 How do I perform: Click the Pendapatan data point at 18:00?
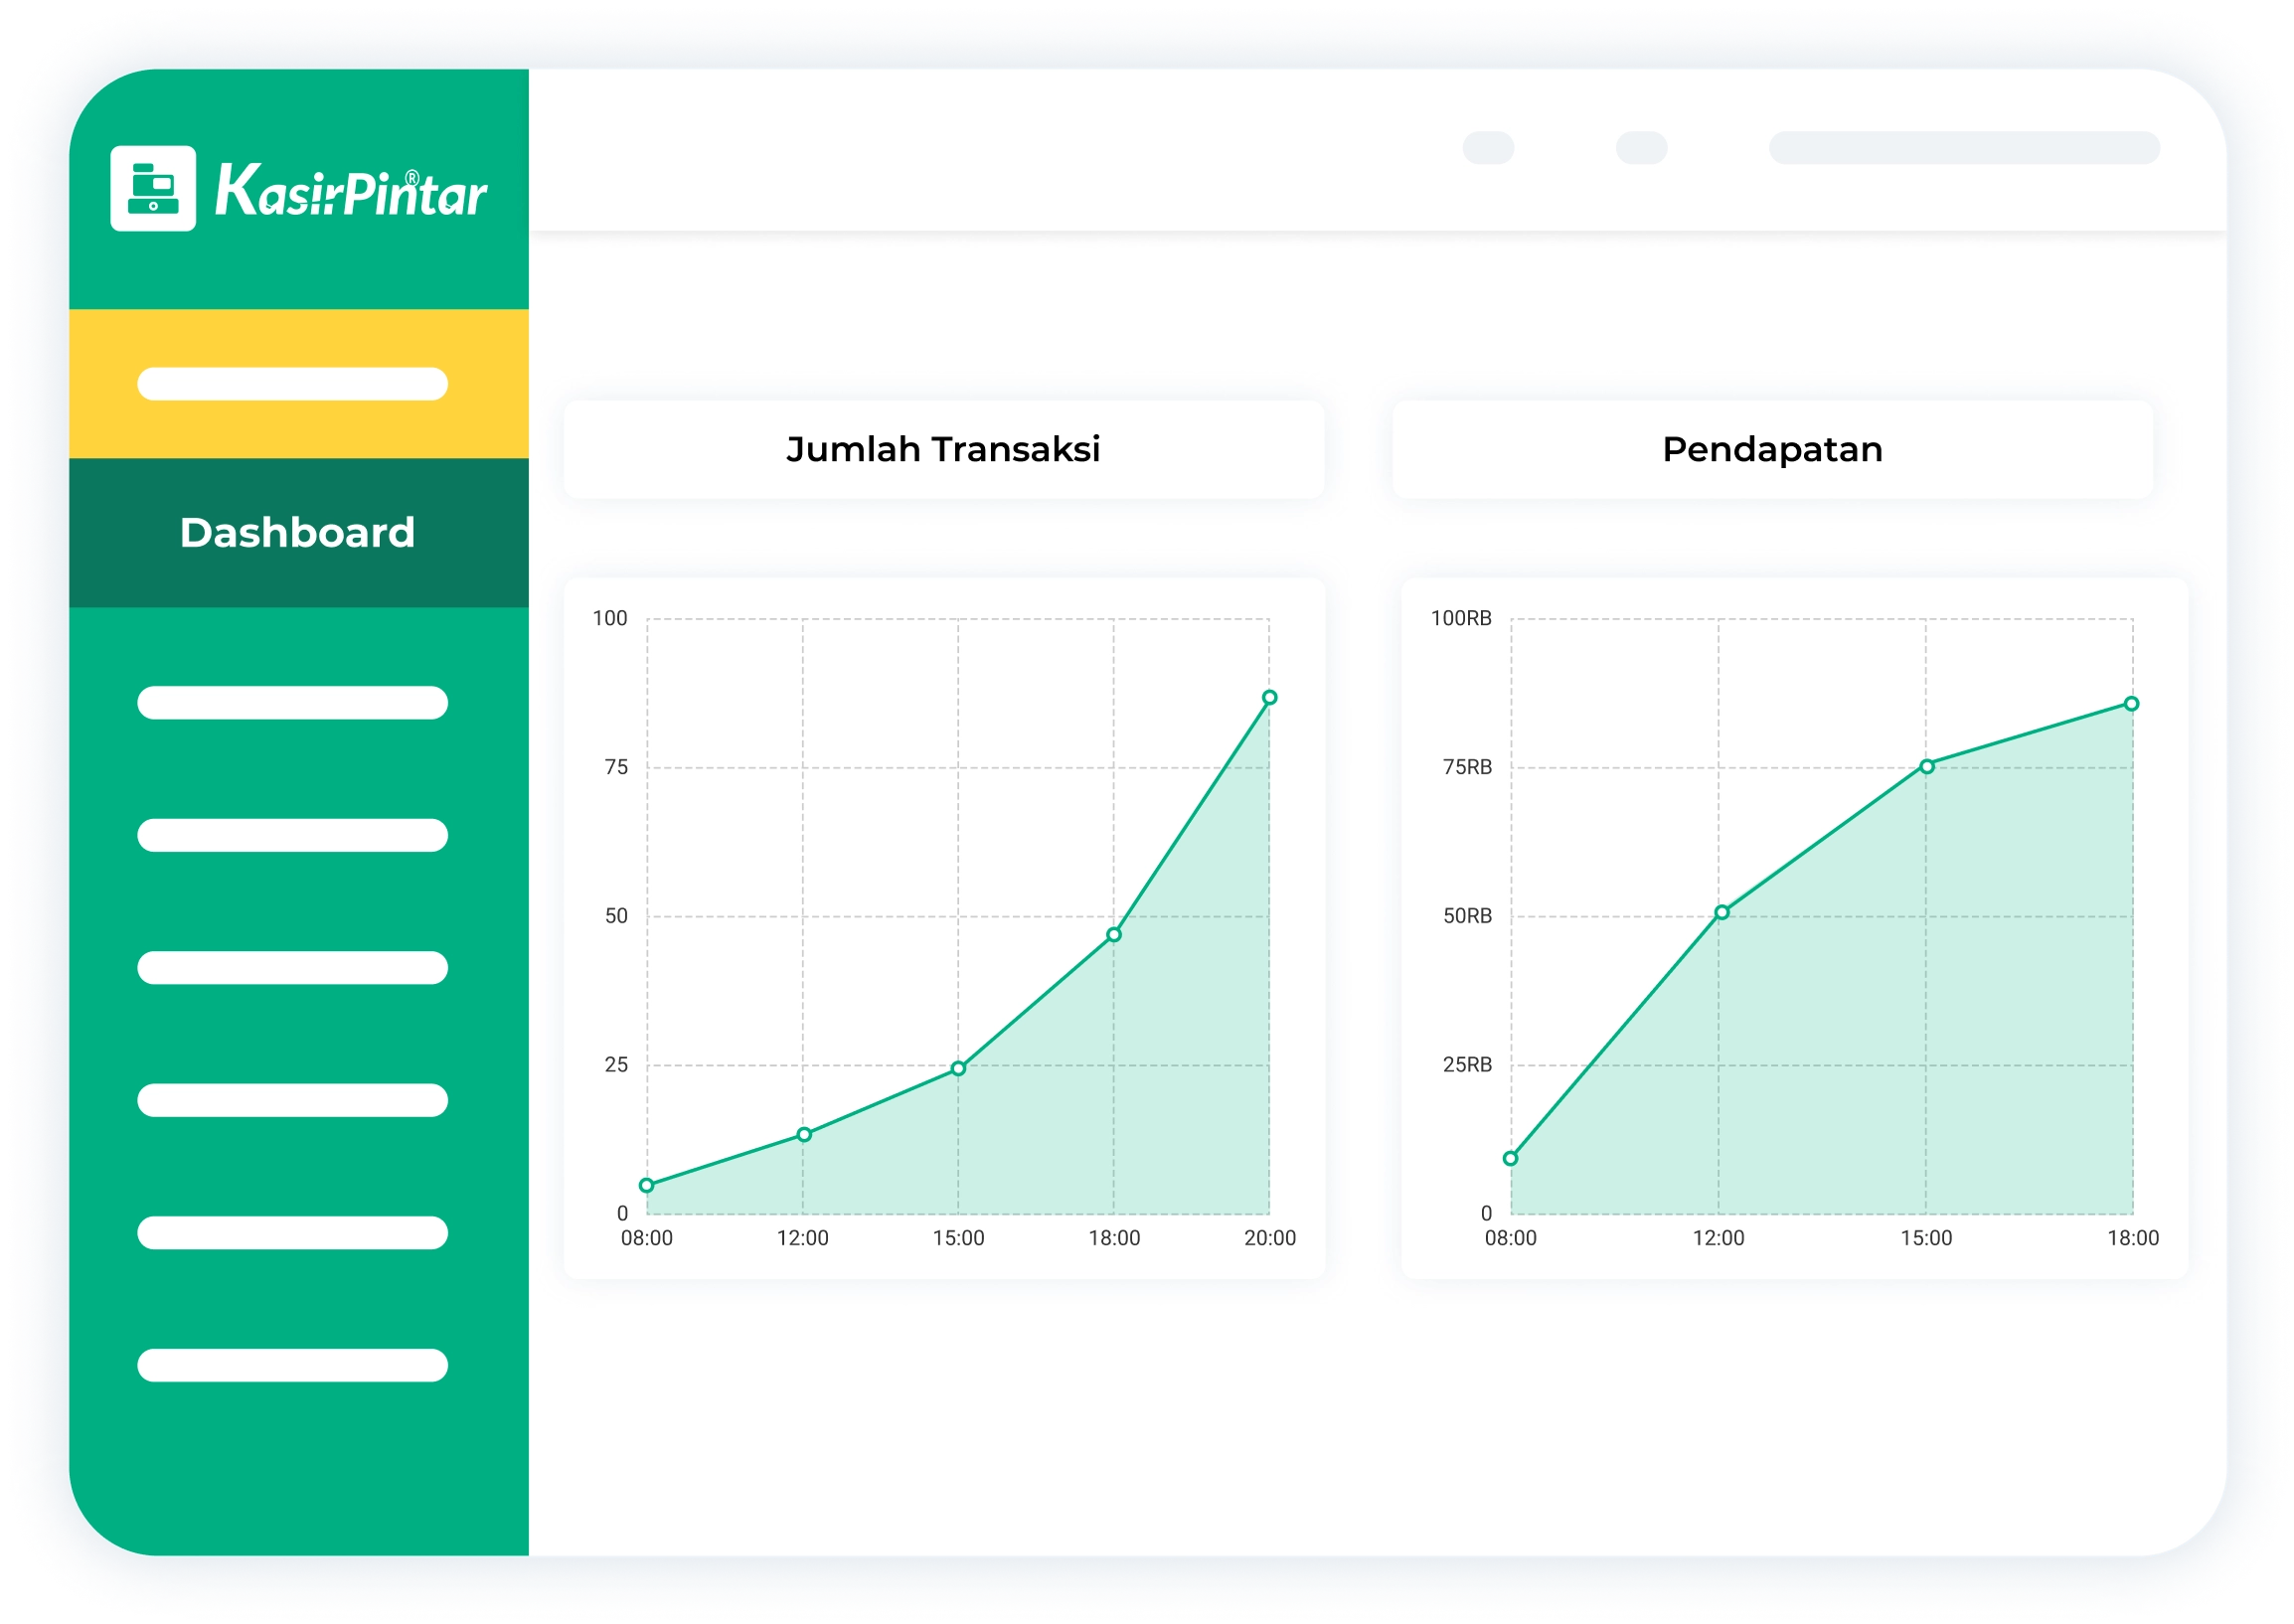point(2131,703)
